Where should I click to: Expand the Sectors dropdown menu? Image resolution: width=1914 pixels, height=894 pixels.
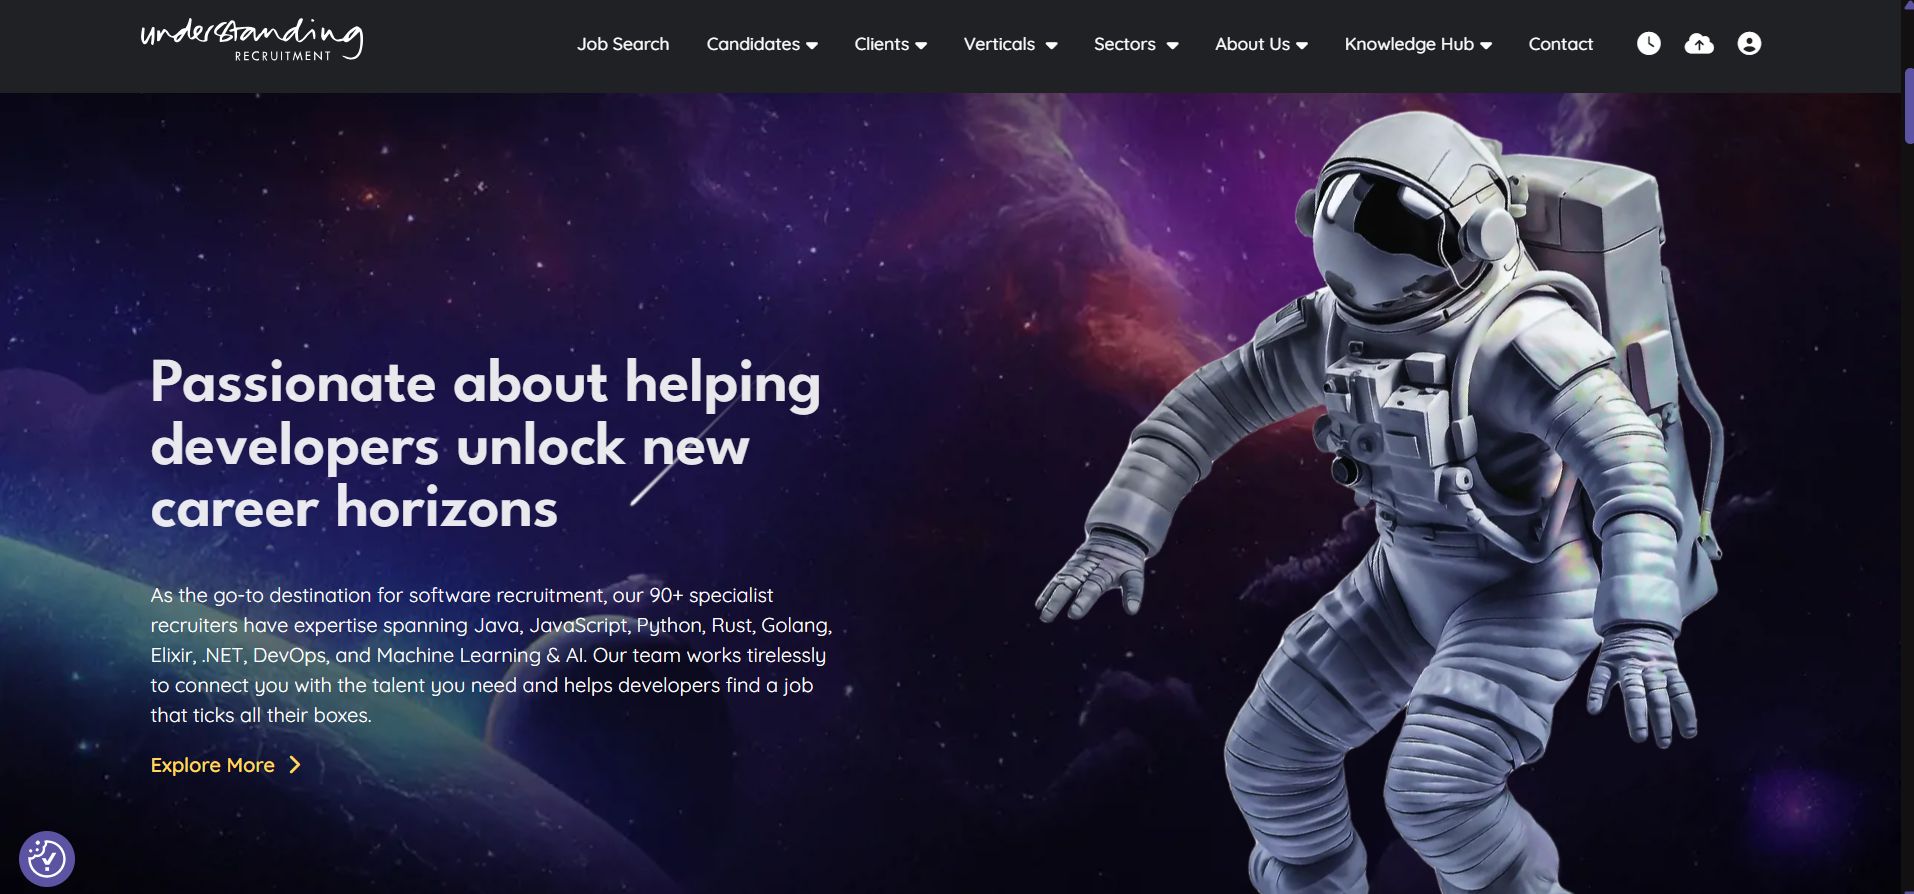1136,44
